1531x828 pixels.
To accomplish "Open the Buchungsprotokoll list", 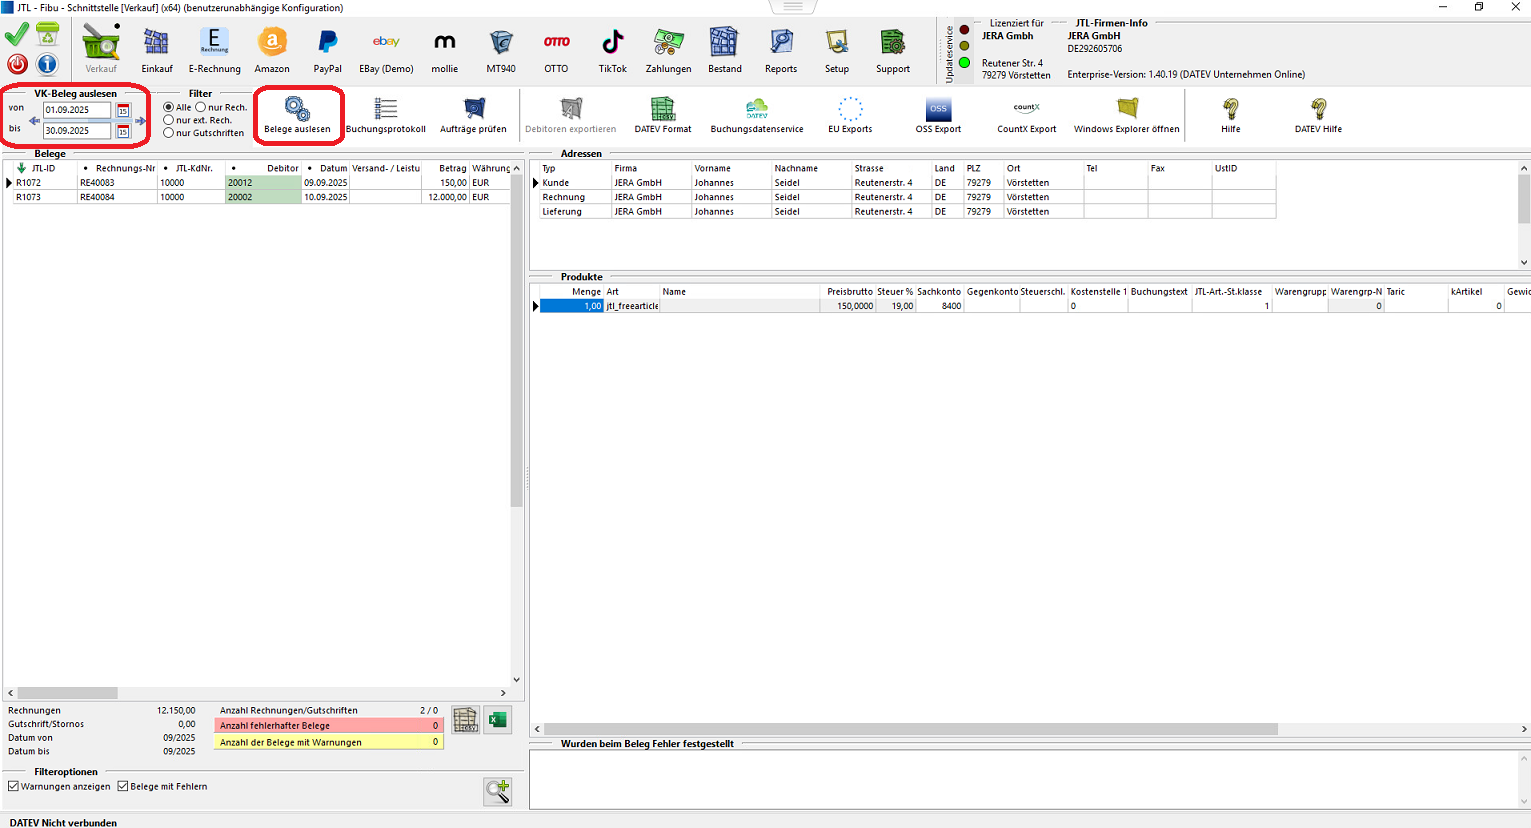I will pos(385,110).
